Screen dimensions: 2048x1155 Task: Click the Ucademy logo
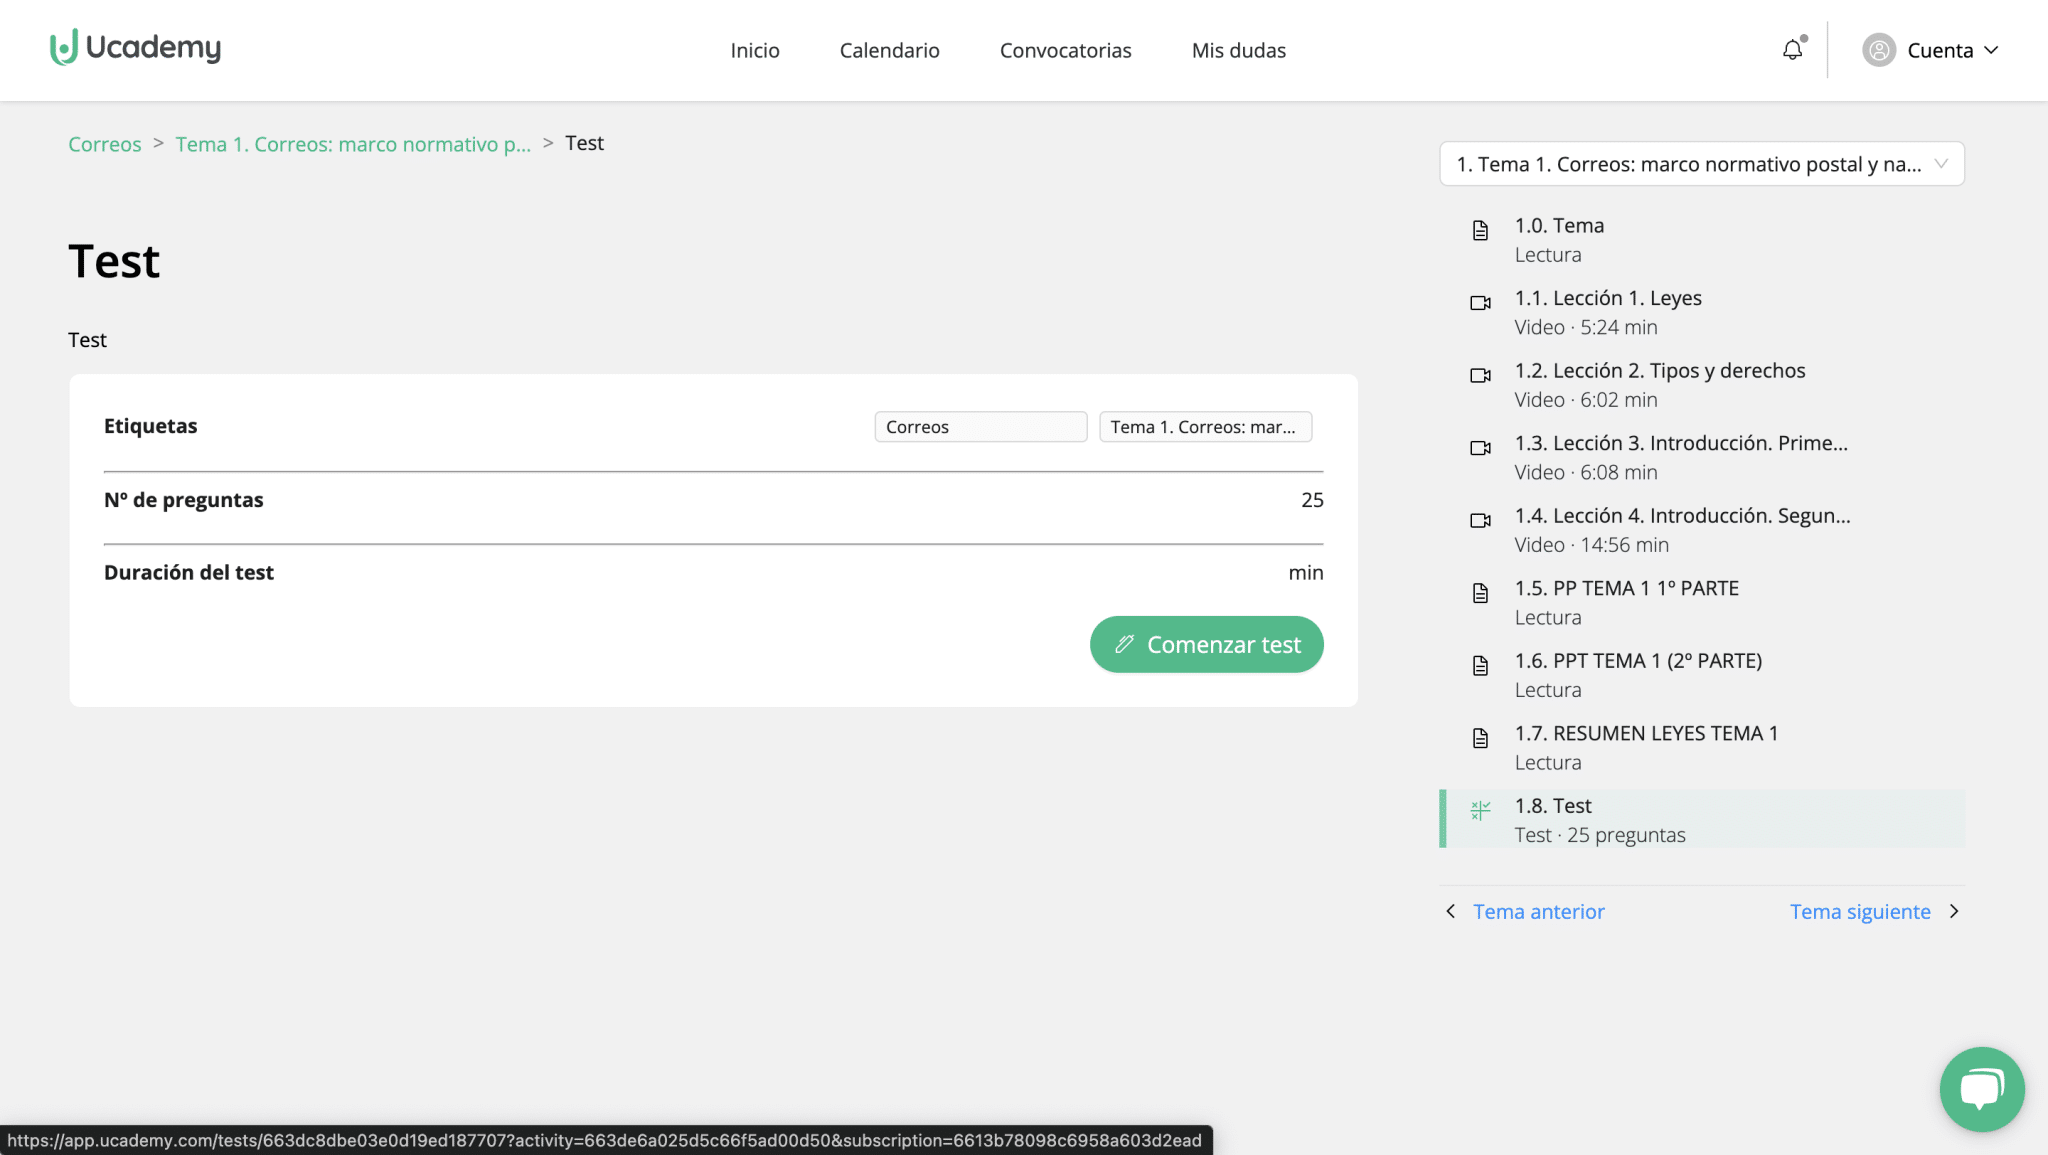(x=136, y=47)
